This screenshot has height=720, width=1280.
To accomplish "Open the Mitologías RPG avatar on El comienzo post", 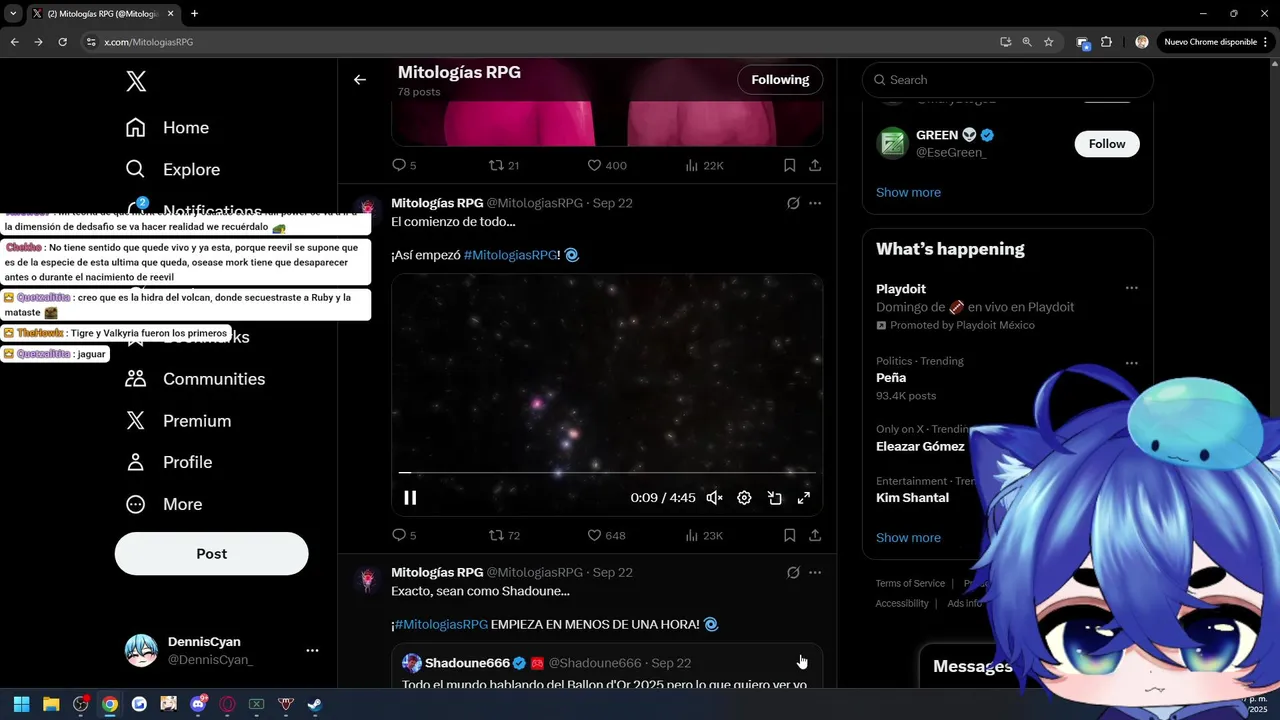I will click(x=368, y=208).
